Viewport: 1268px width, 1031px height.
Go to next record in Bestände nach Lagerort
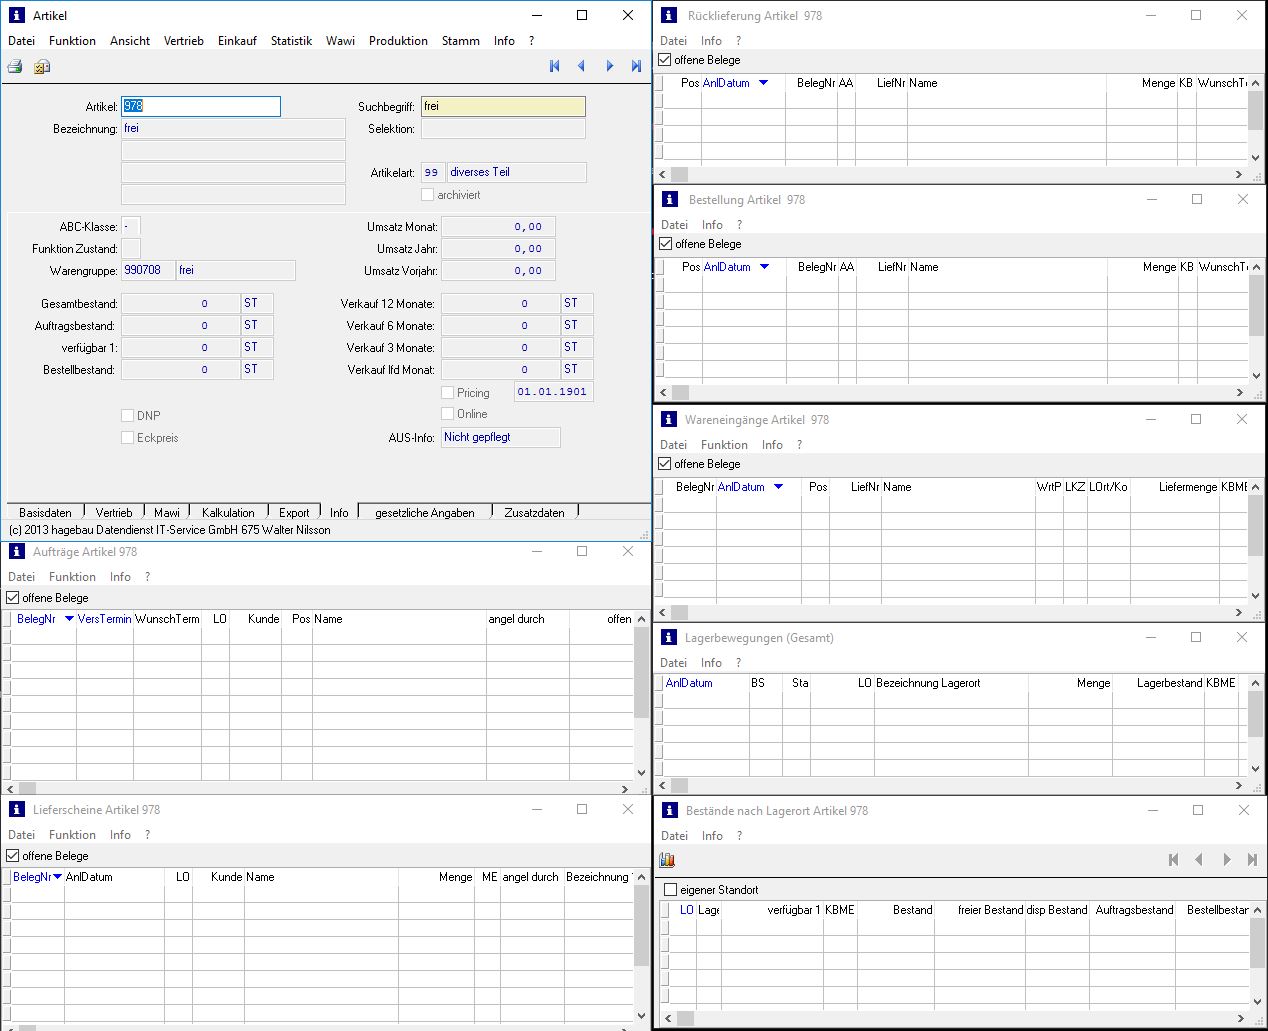(x=1226, y=859)
